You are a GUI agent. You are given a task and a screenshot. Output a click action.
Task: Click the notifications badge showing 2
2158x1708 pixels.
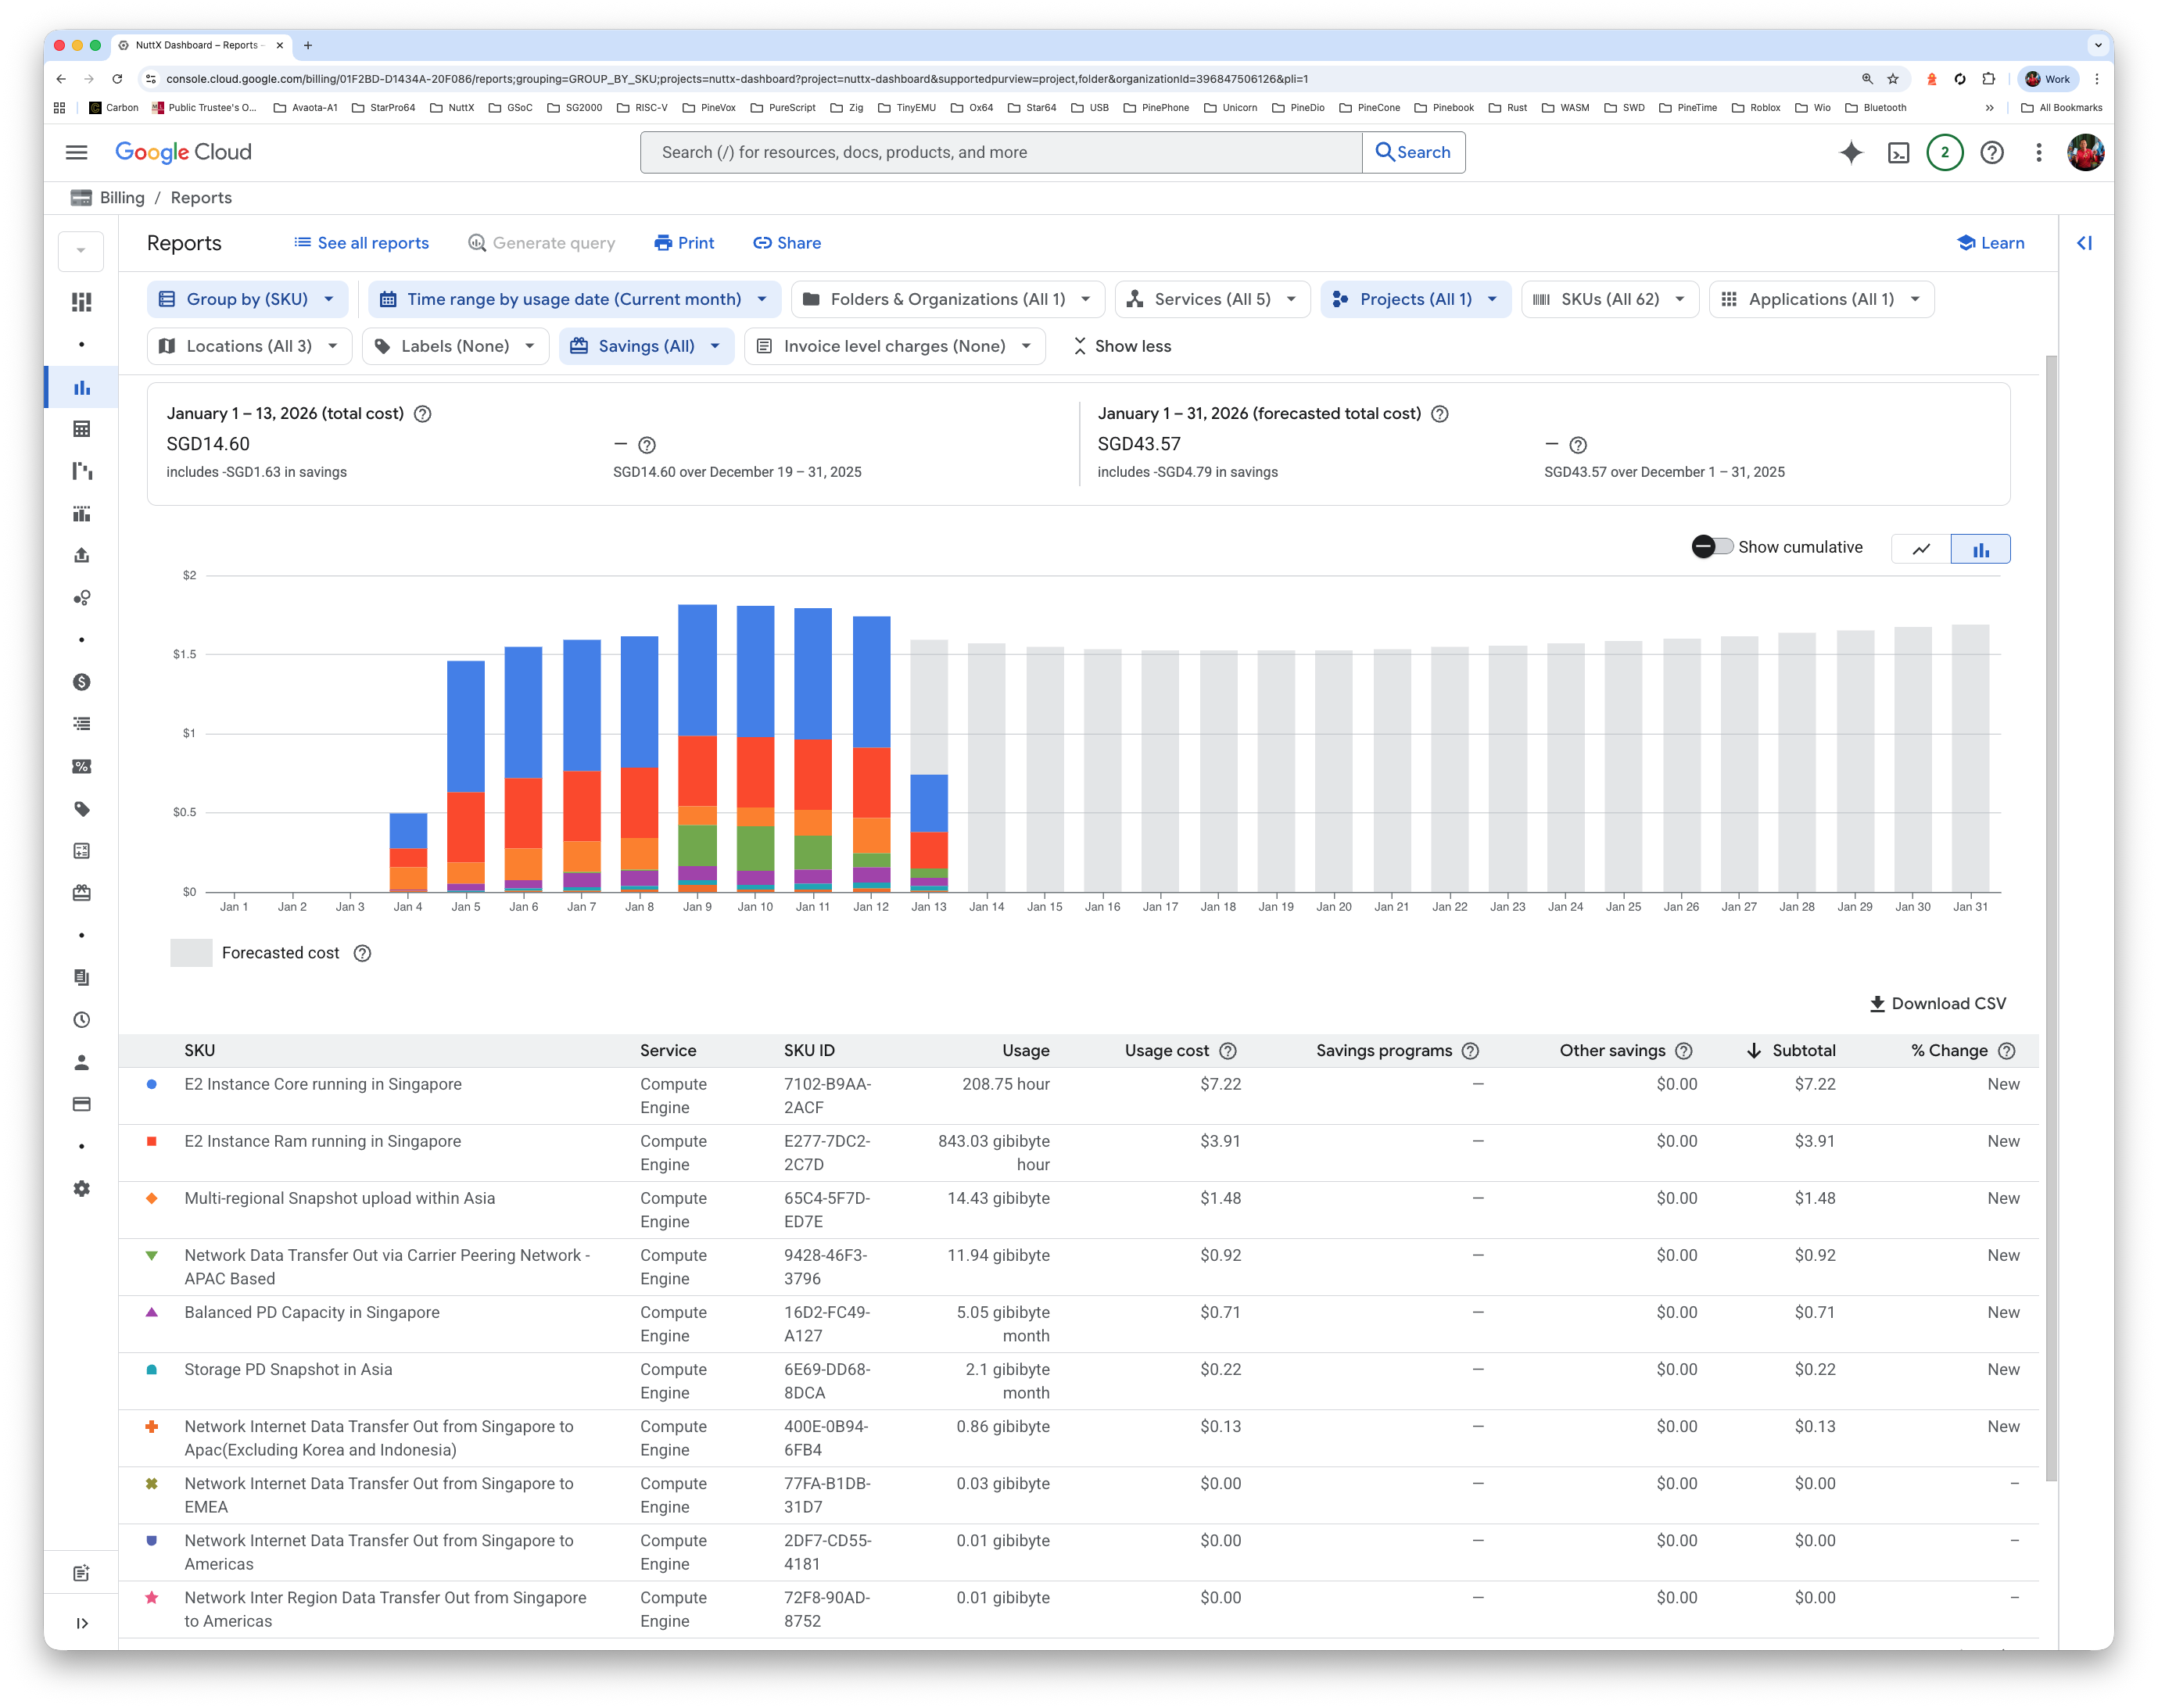pyautogui.click(x=1944, y=152)
